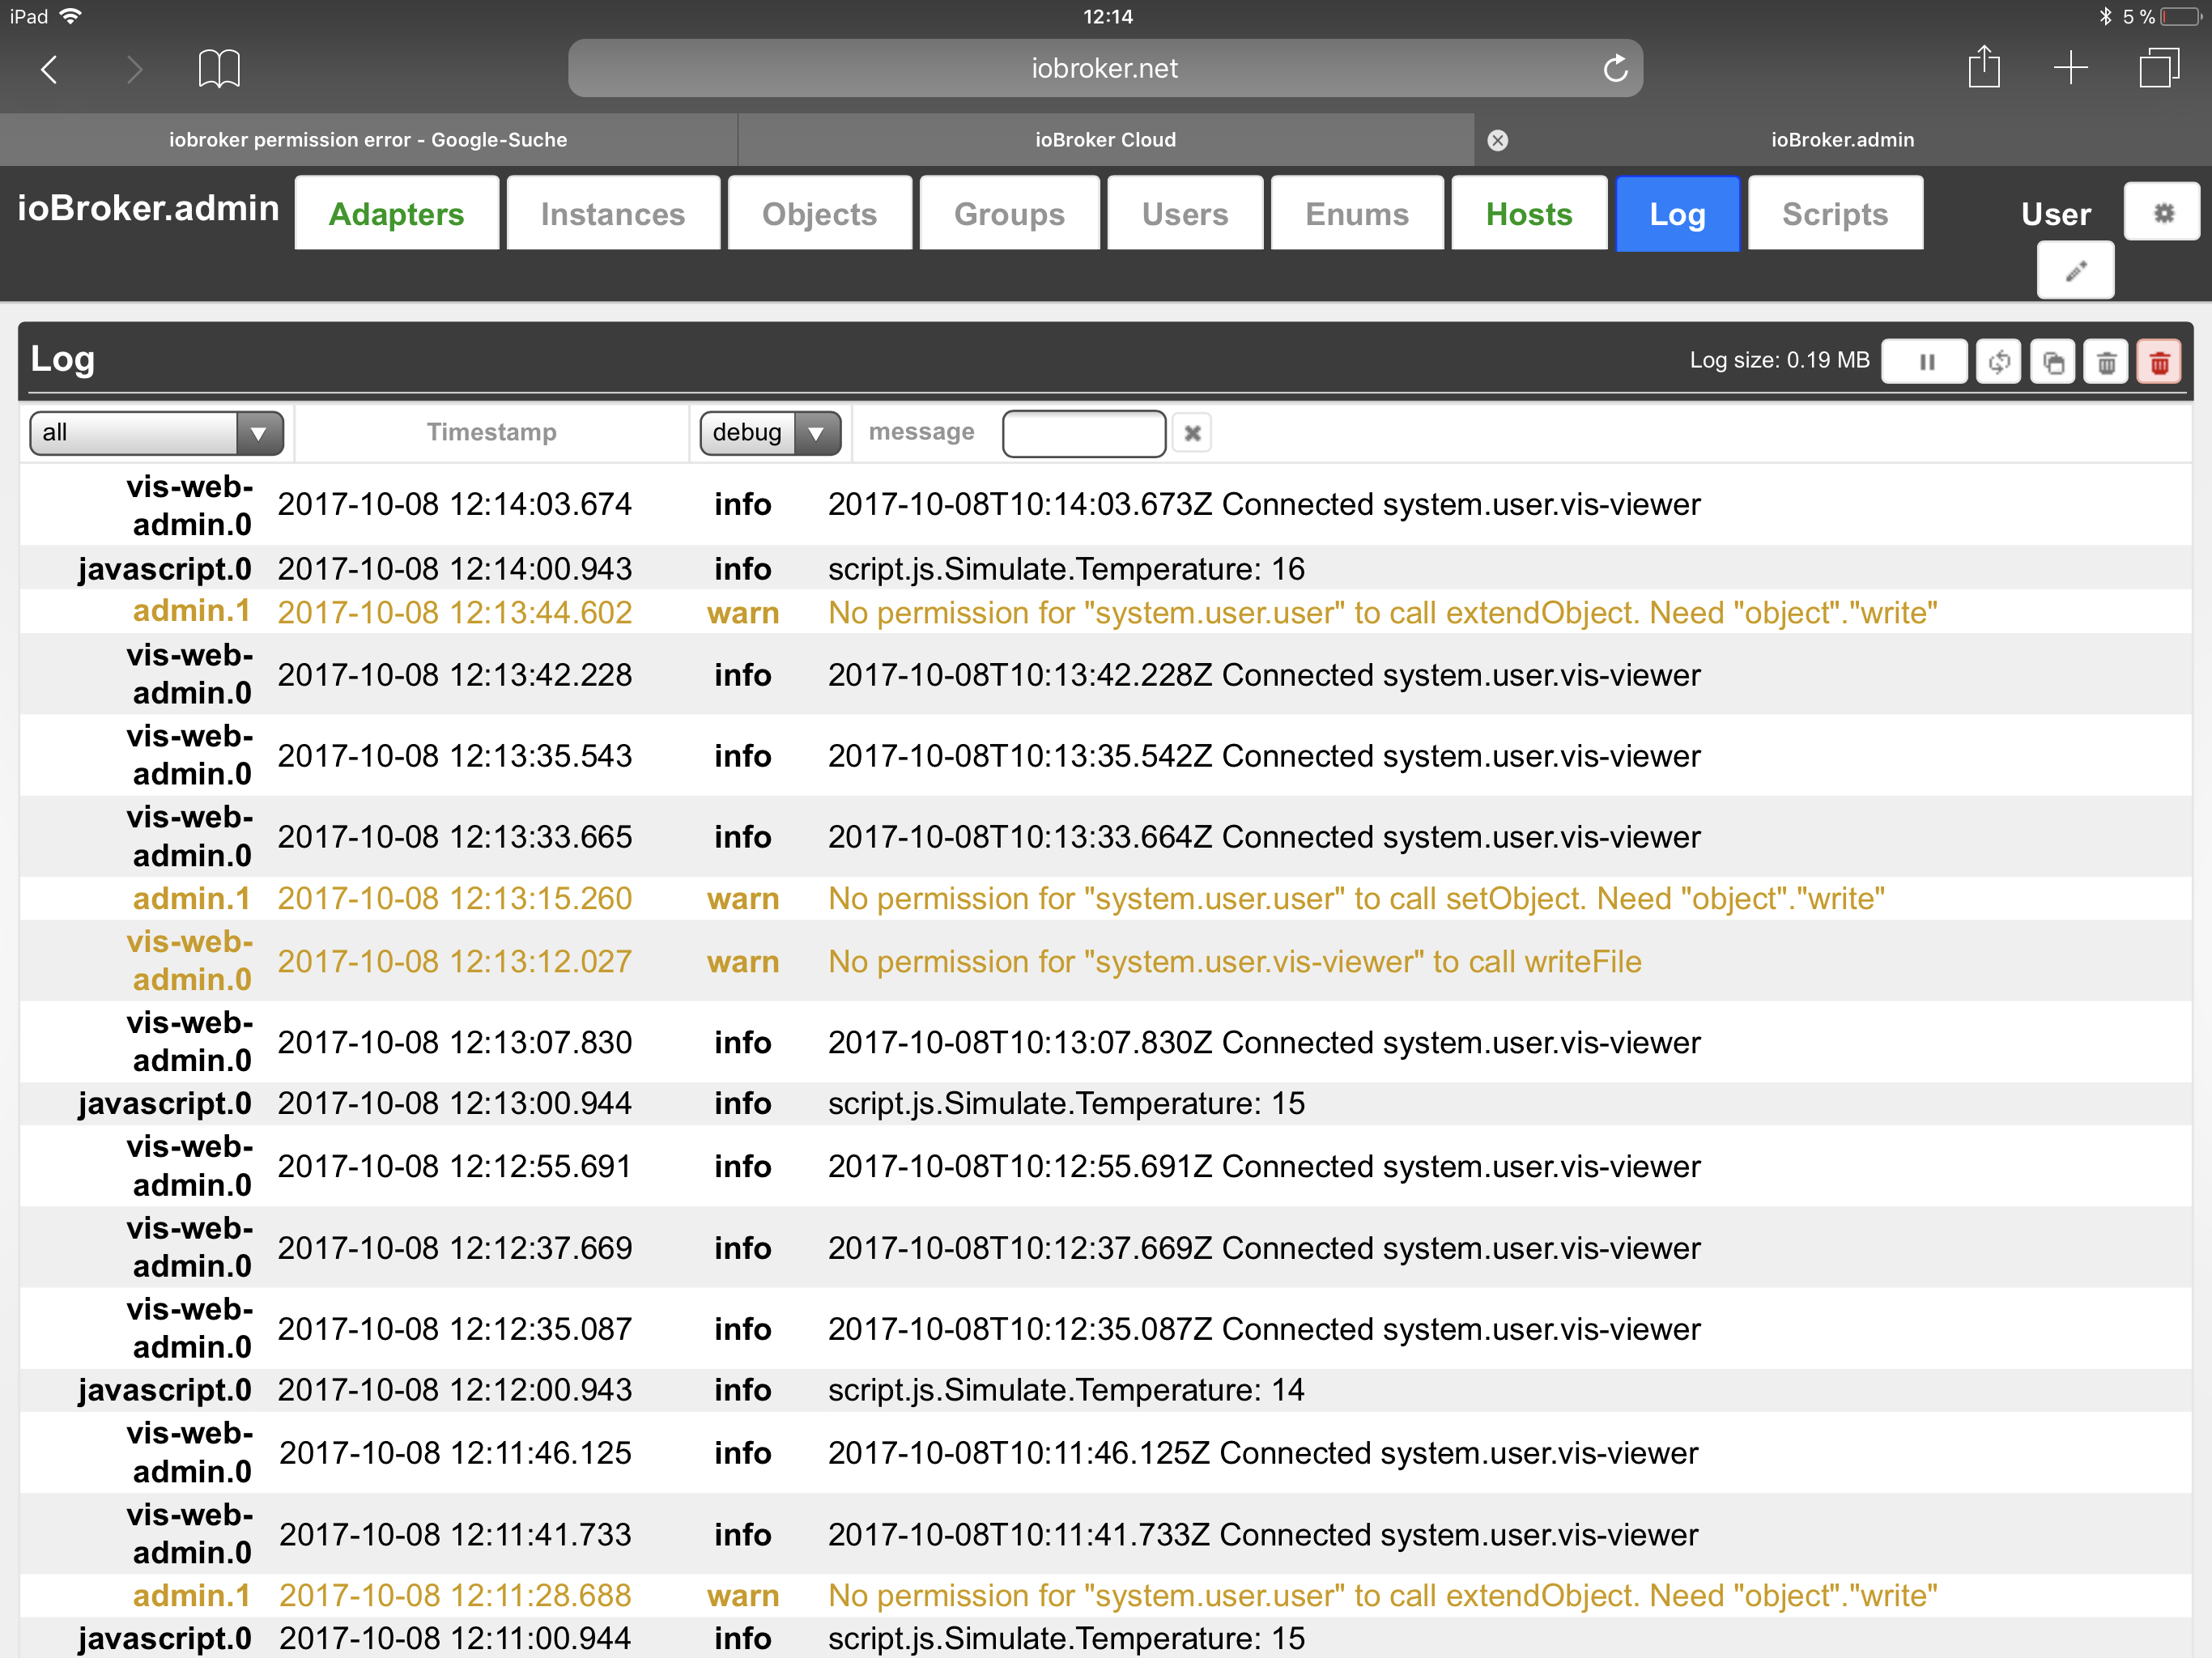The height and width of the screenshot is (1658, 2212).
Task: Select the 12:14:03.674 timestamp cell
Action: tap(454, 504)
